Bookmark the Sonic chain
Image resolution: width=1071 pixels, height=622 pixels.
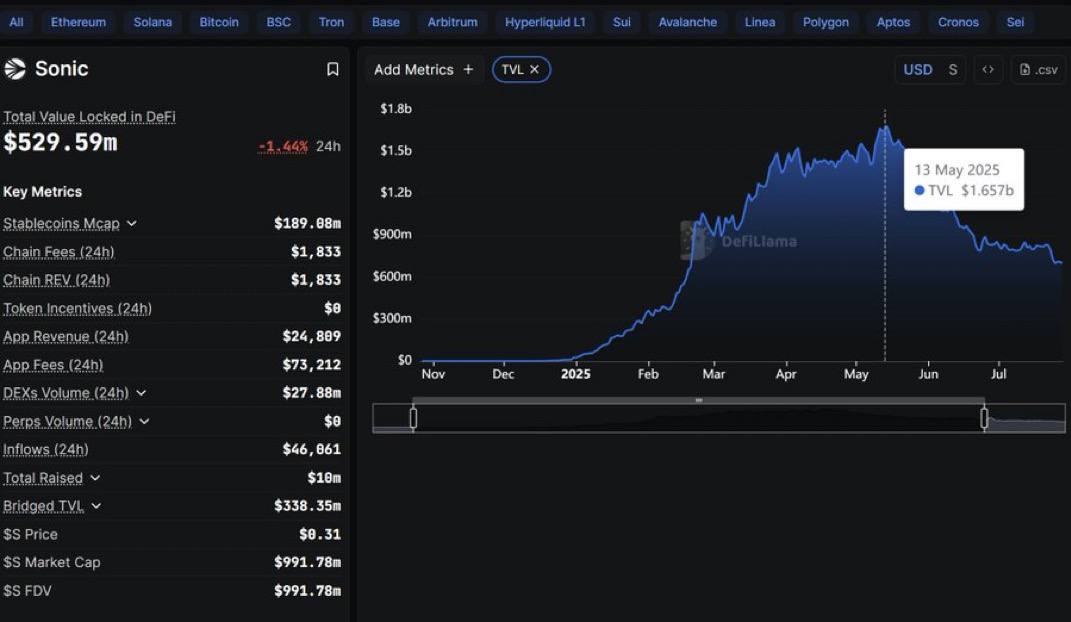333,69
